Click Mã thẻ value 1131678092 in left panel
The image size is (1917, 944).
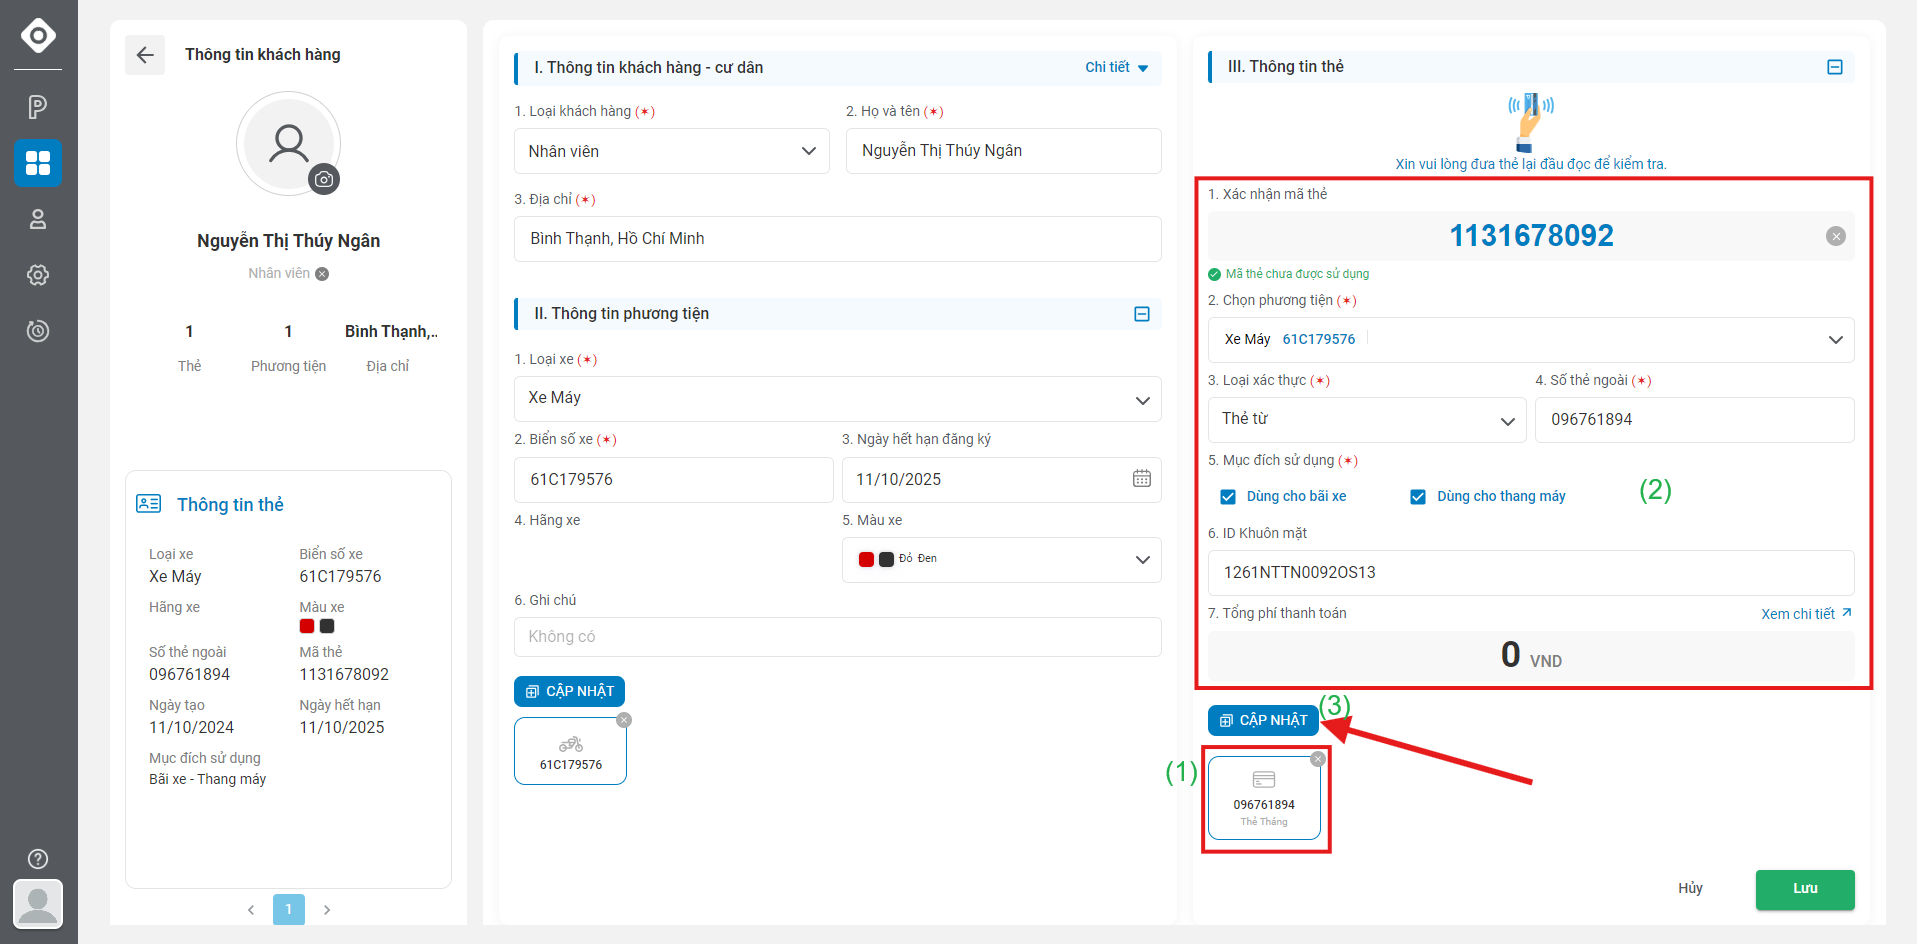coord(344,675)
